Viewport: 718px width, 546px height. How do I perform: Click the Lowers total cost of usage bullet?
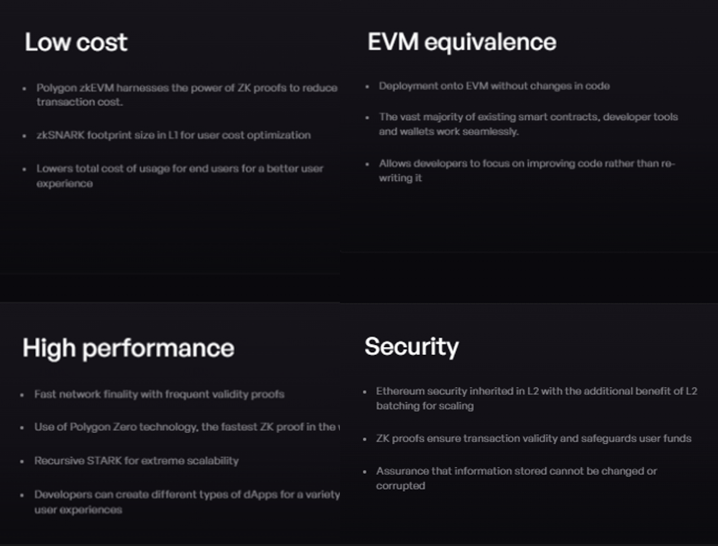click(x=180, y=176)
